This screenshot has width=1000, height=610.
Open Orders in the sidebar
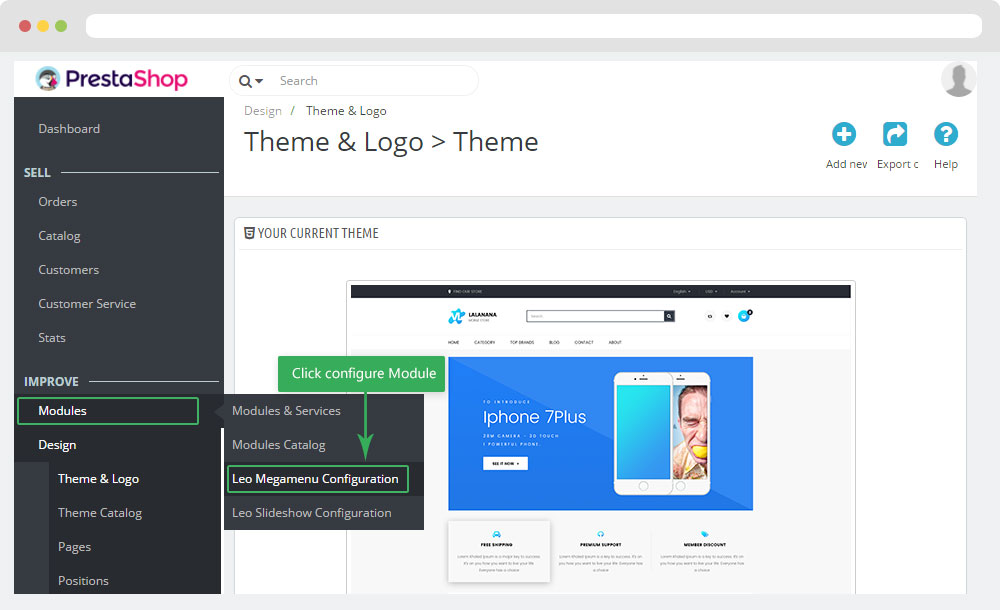(x=57, y=202)
